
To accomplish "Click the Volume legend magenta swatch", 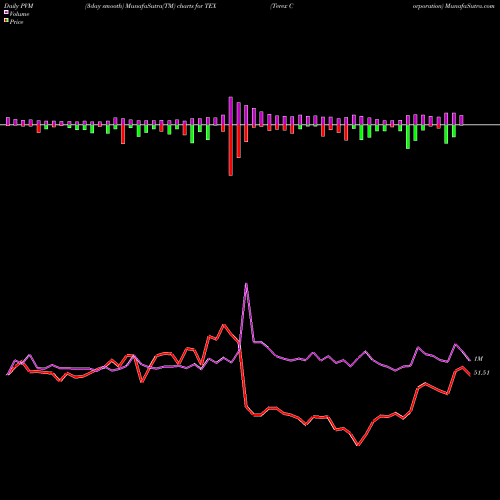I will [6, 13].
